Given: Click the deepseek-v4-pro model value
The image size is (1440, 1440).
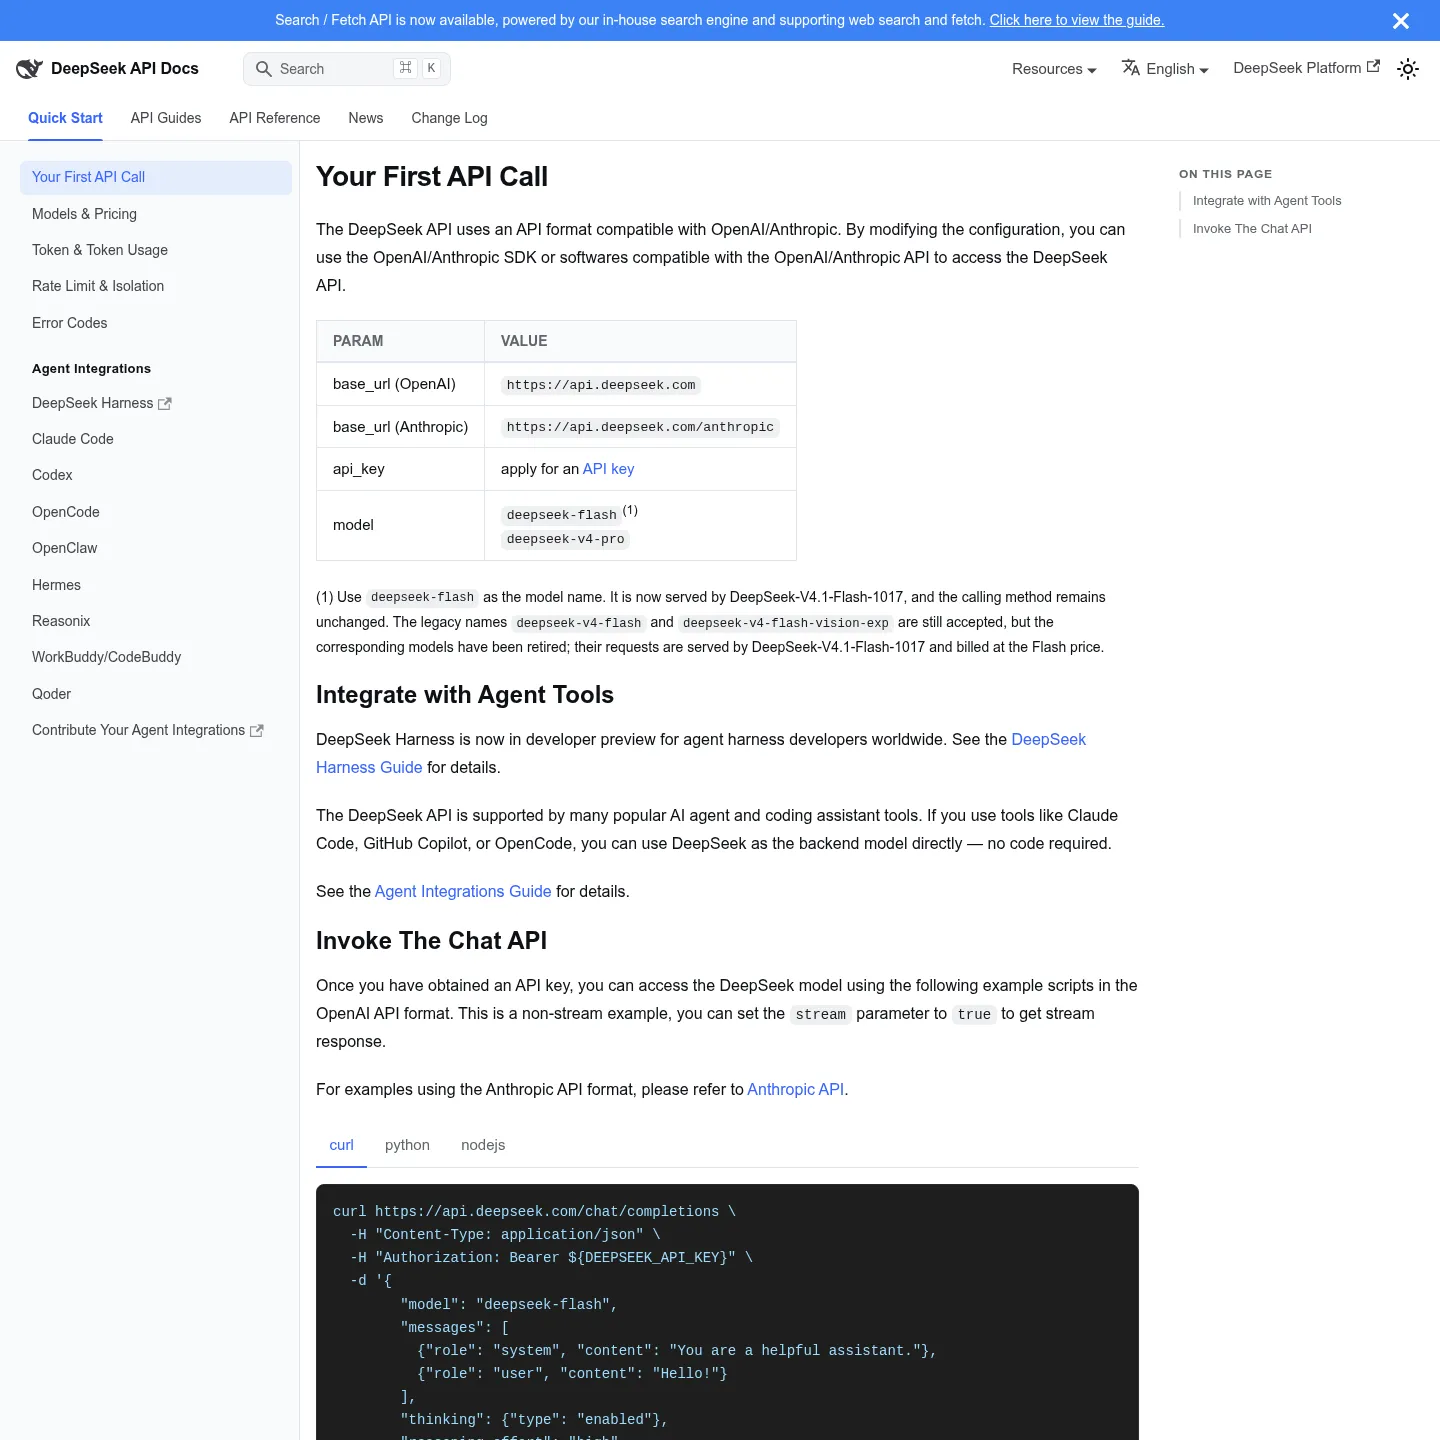Looking at the screenshot, I should coord(565,539).
